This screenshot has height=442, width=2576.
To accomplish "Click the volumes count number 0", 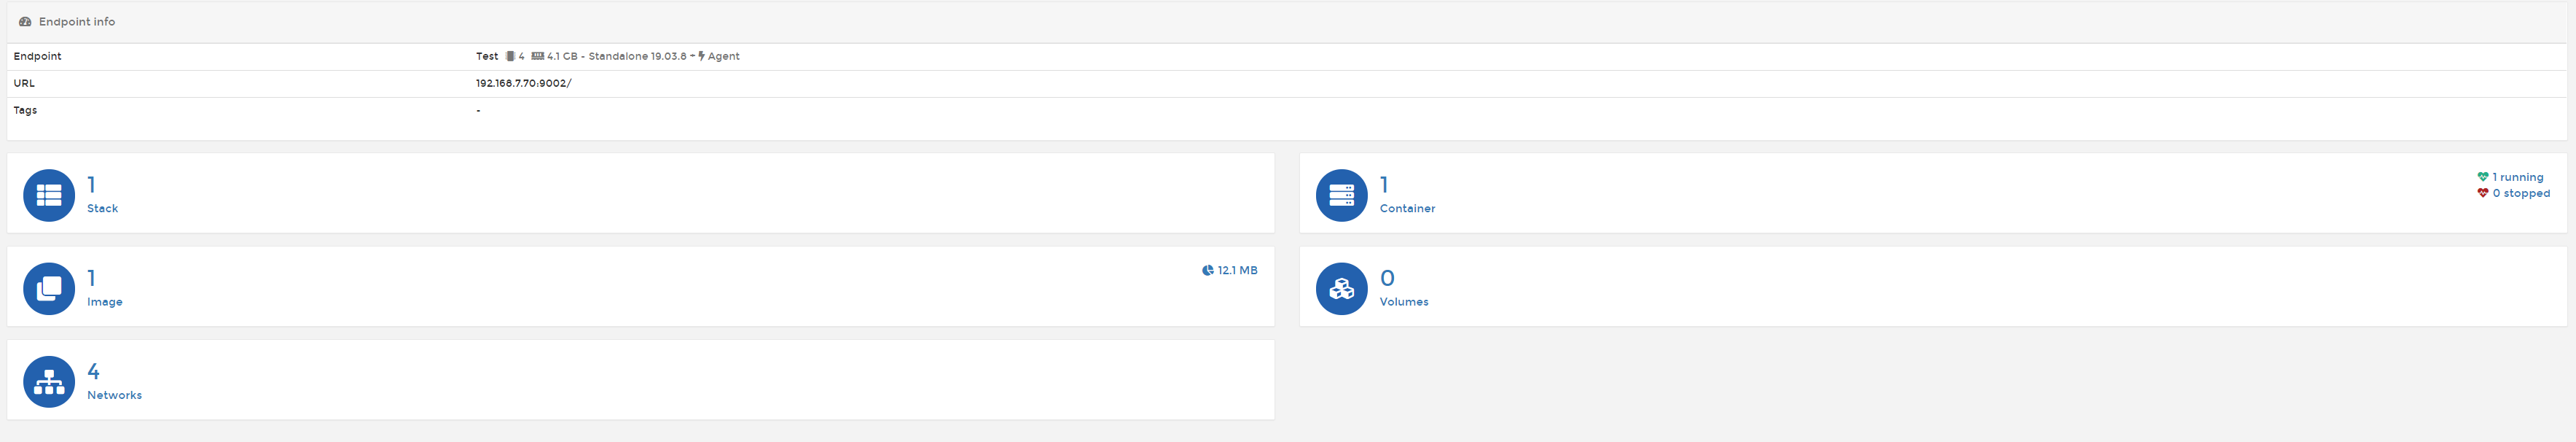I will (x=1387, y=278).
